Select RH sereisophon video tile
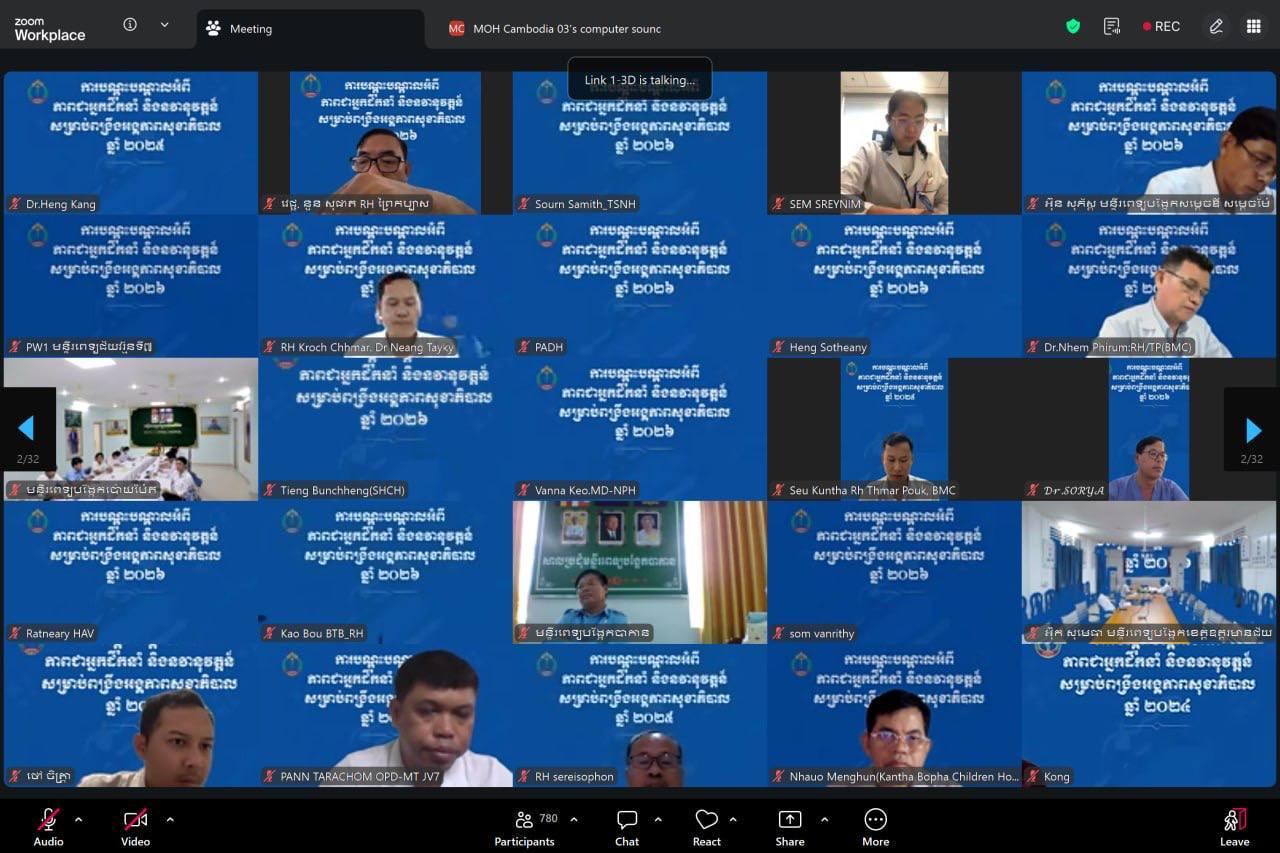Image resolution: width=1280 pixels, height=853 pixels. 640,715
